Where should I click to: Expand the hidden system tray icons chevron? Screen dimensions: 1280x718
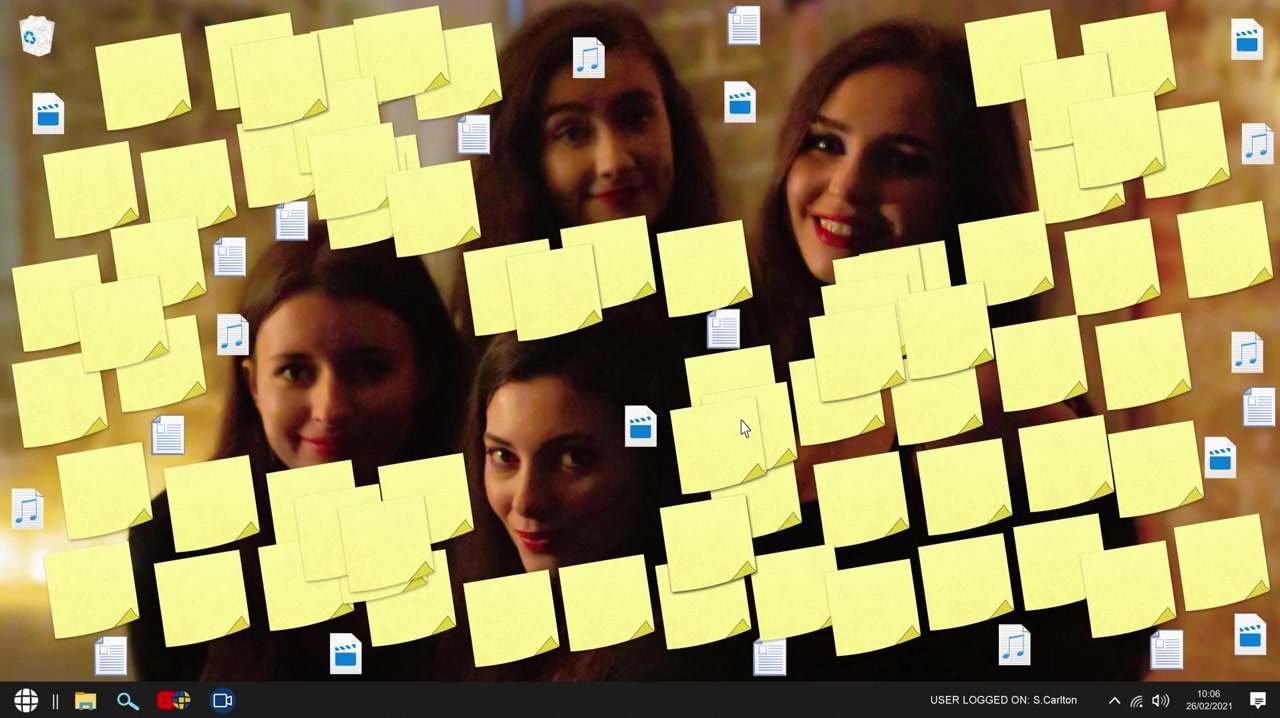(x=1114, y=700)
